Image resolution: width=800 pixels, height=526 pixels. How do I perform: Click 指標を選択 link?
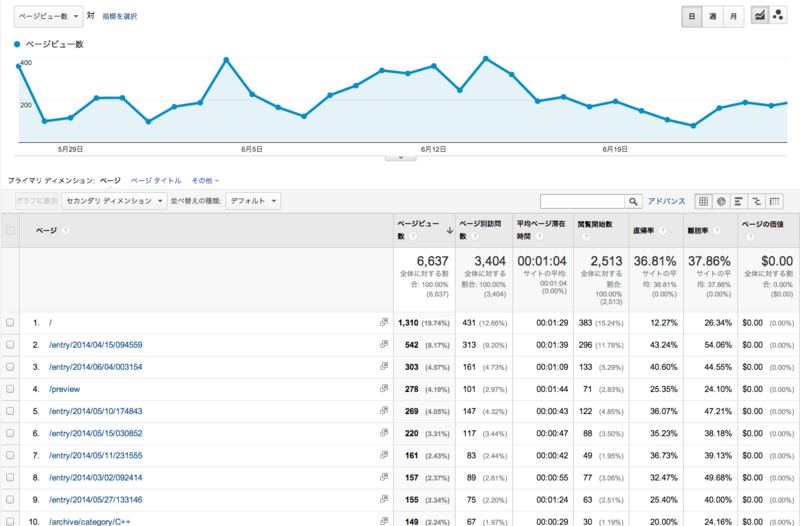(x=119, y=16)
